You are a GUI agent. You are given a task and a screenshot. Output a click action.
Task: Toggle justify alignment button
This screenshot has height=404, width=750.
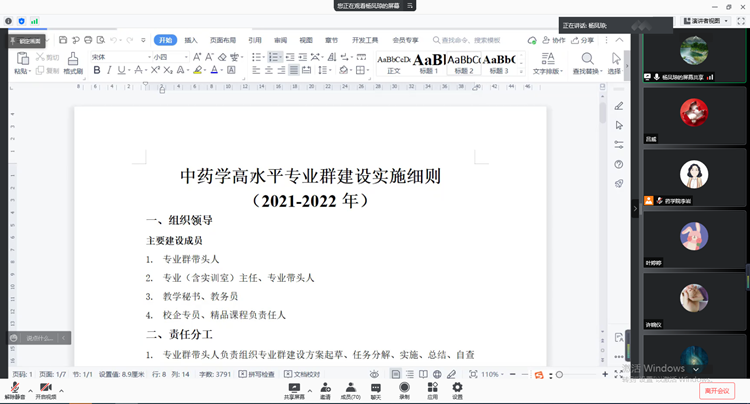(x=294, y=70)
